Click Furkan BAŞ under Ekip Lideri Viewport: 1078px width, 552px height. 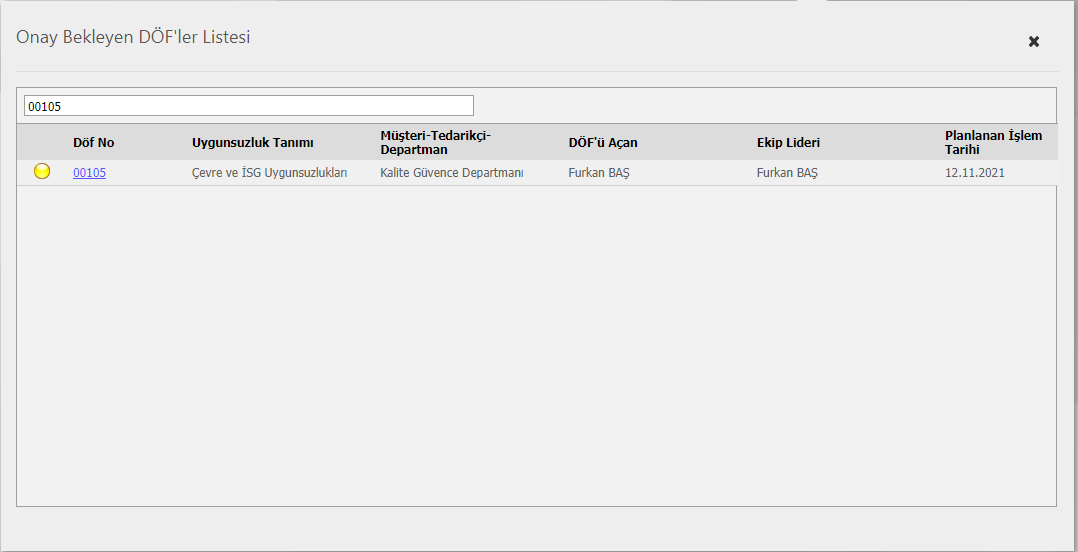[787, 173]
